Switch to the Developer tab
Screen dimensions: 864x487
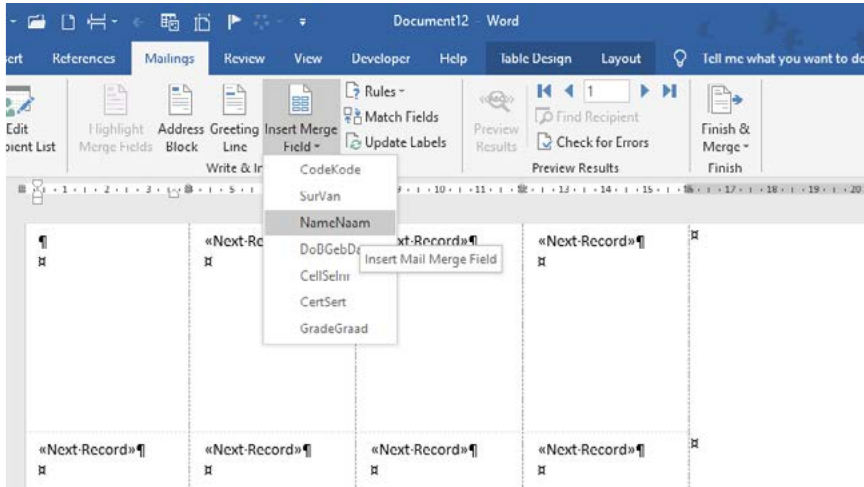point(381,58)
